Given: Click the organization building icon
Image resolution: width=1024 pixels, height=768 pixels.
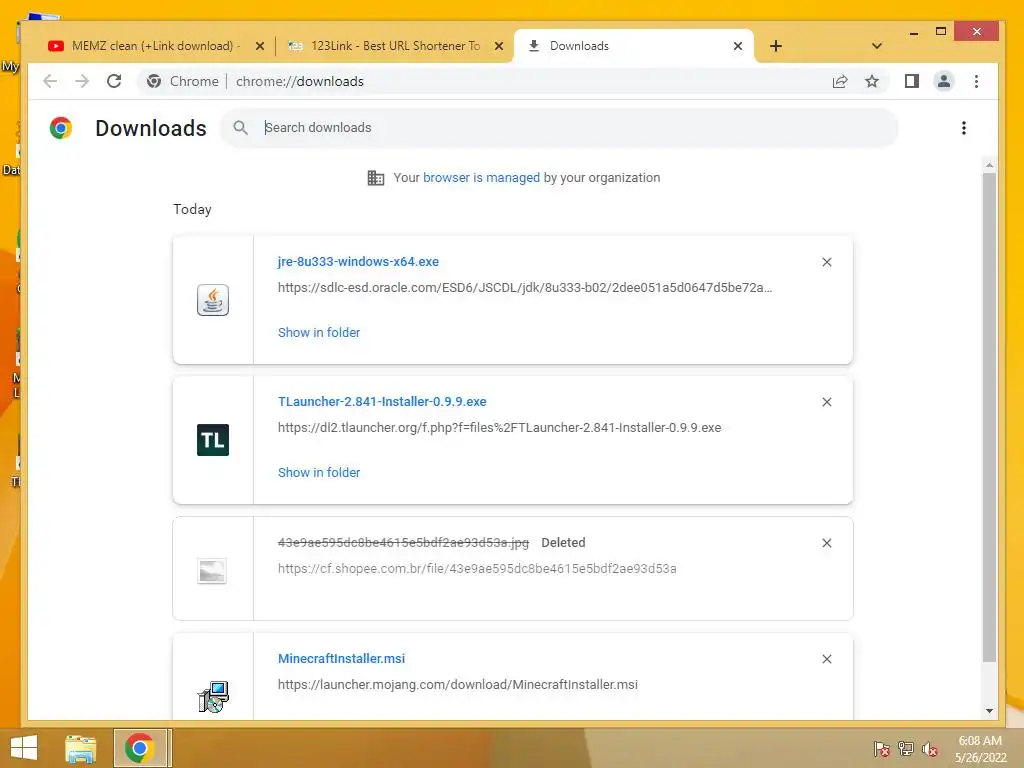Looking at the screenshot, I should pyautogui.click(x=376, y=178).
